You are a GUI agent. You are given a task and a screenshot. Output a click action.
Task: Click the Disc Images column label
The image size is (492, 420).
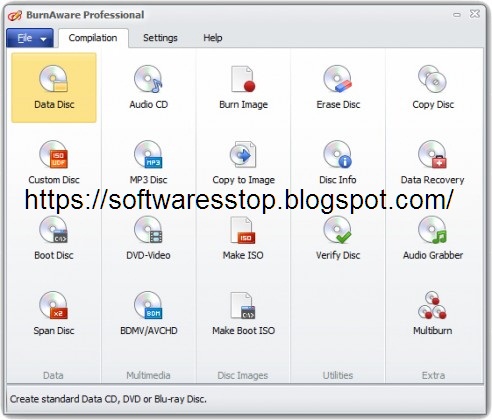tap(243, 376)
